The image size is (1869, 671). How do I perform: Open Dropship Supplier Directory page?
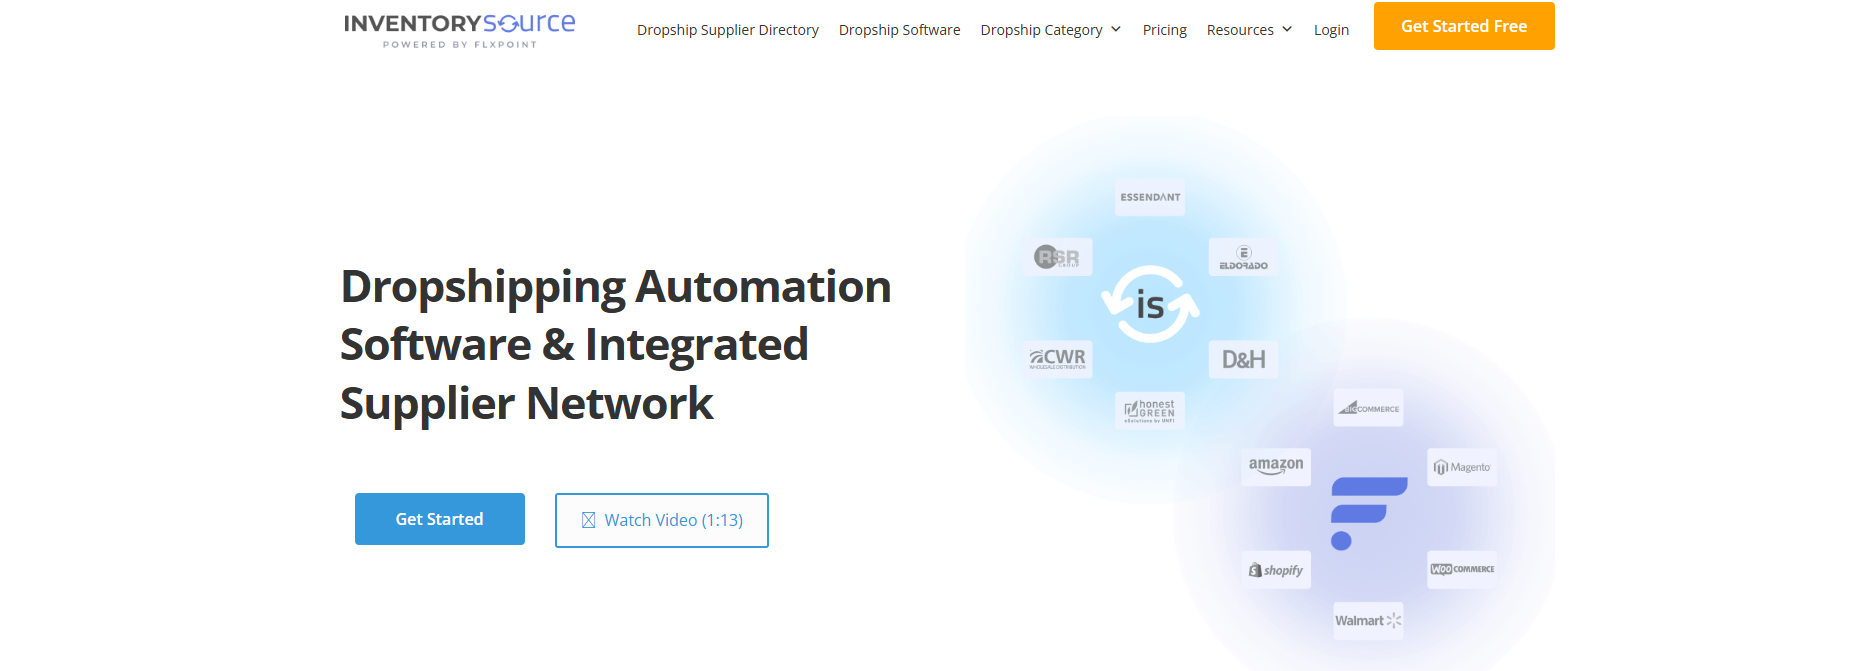[727, 30]
